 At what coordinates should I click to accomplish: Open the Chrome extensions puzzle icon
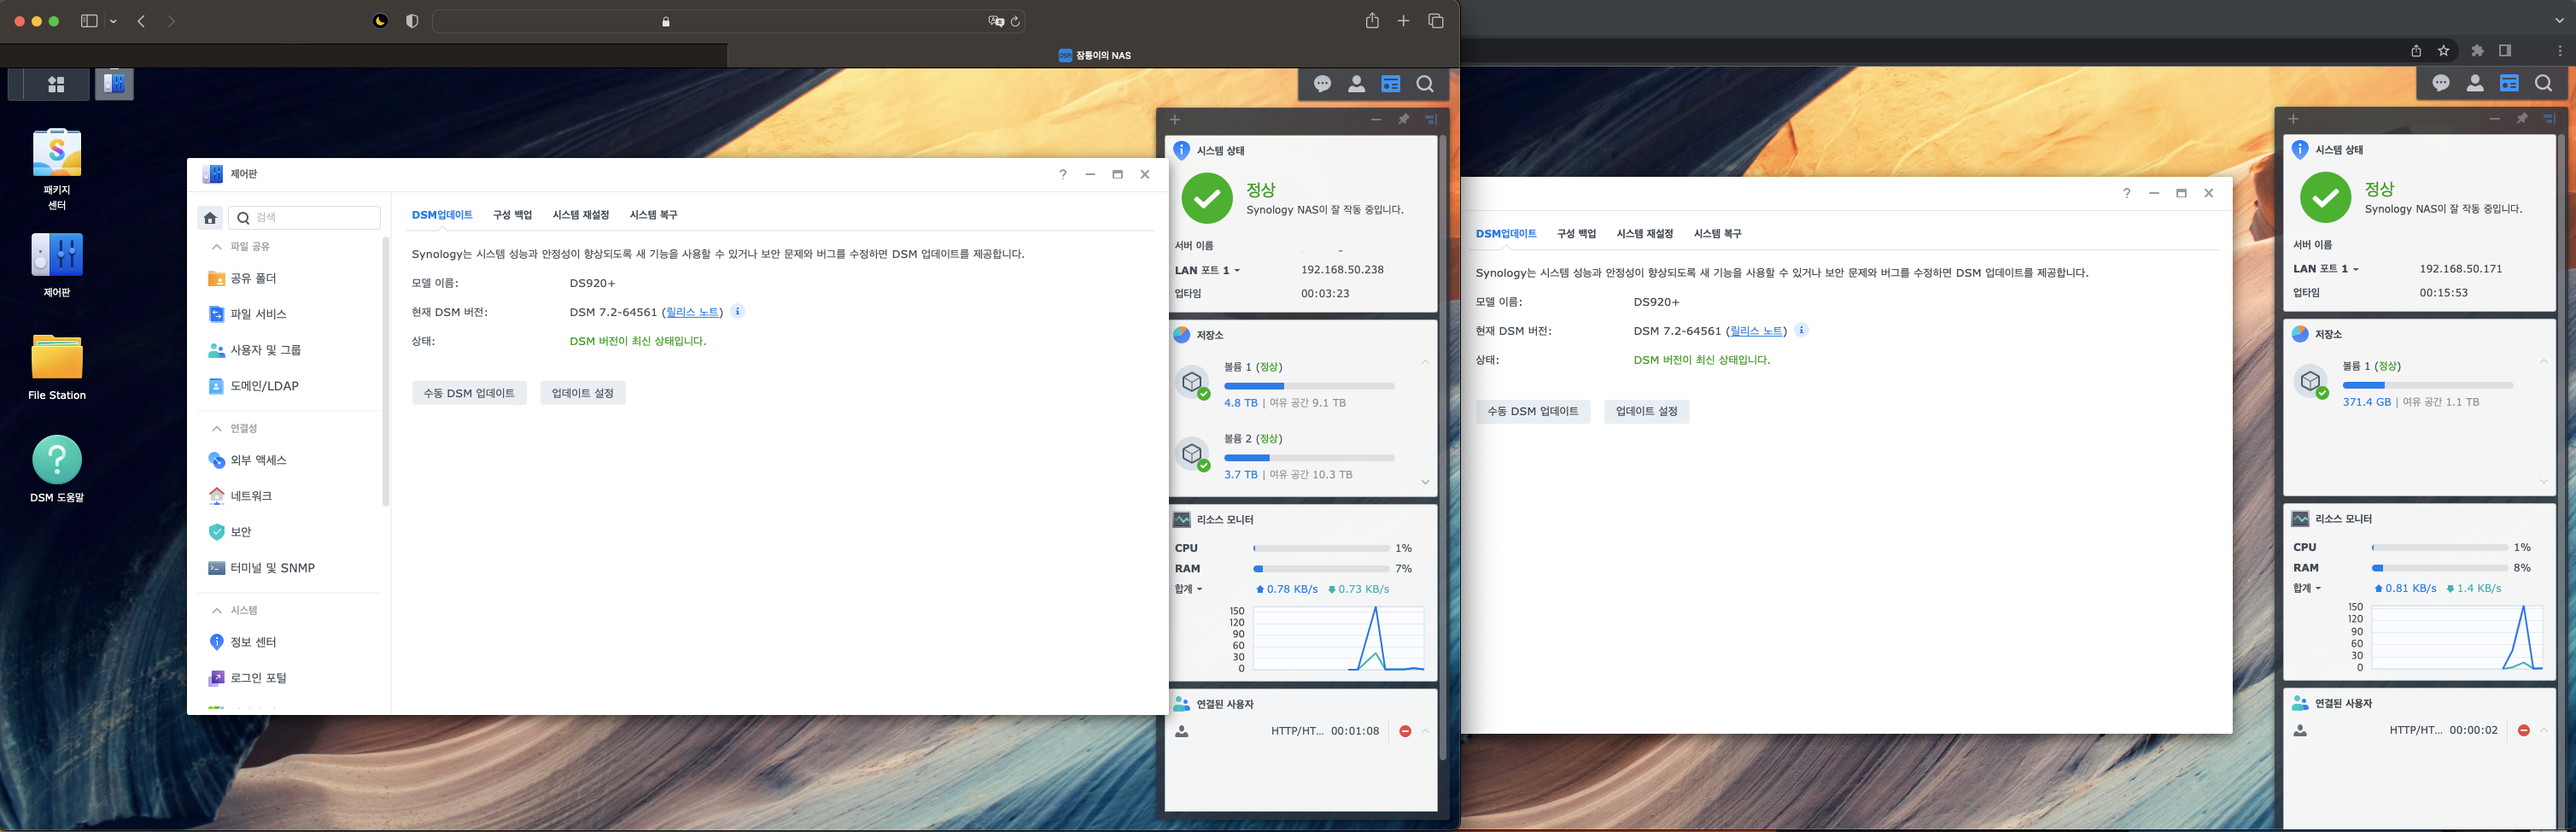pyautogui.click(x=2477, y=50)
